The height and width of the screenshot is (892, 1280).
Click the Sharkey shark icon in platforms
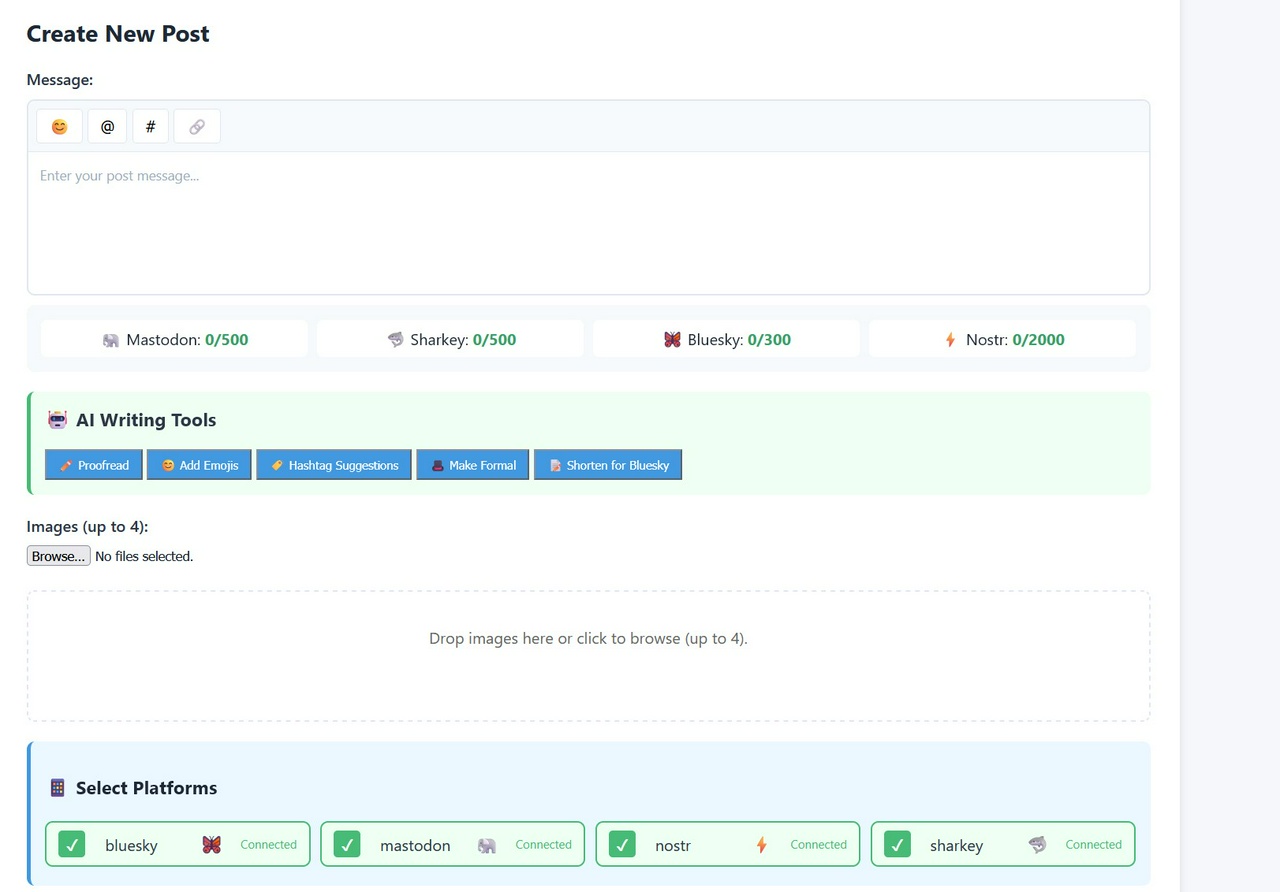coord(1037,845)
